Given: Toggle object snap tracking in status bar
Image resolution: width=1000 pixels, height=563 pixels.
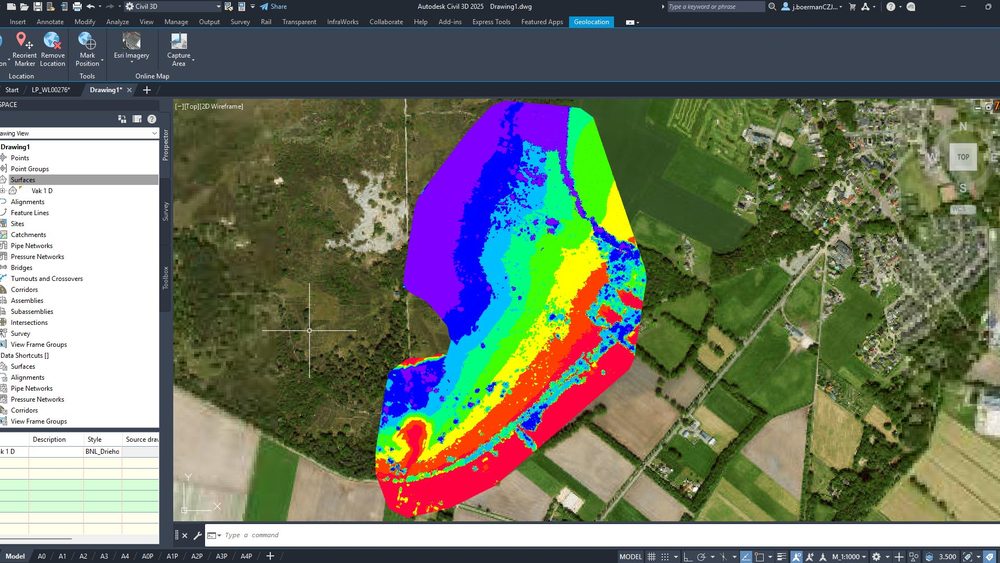Looking at the screenshot, I should 746,557.
